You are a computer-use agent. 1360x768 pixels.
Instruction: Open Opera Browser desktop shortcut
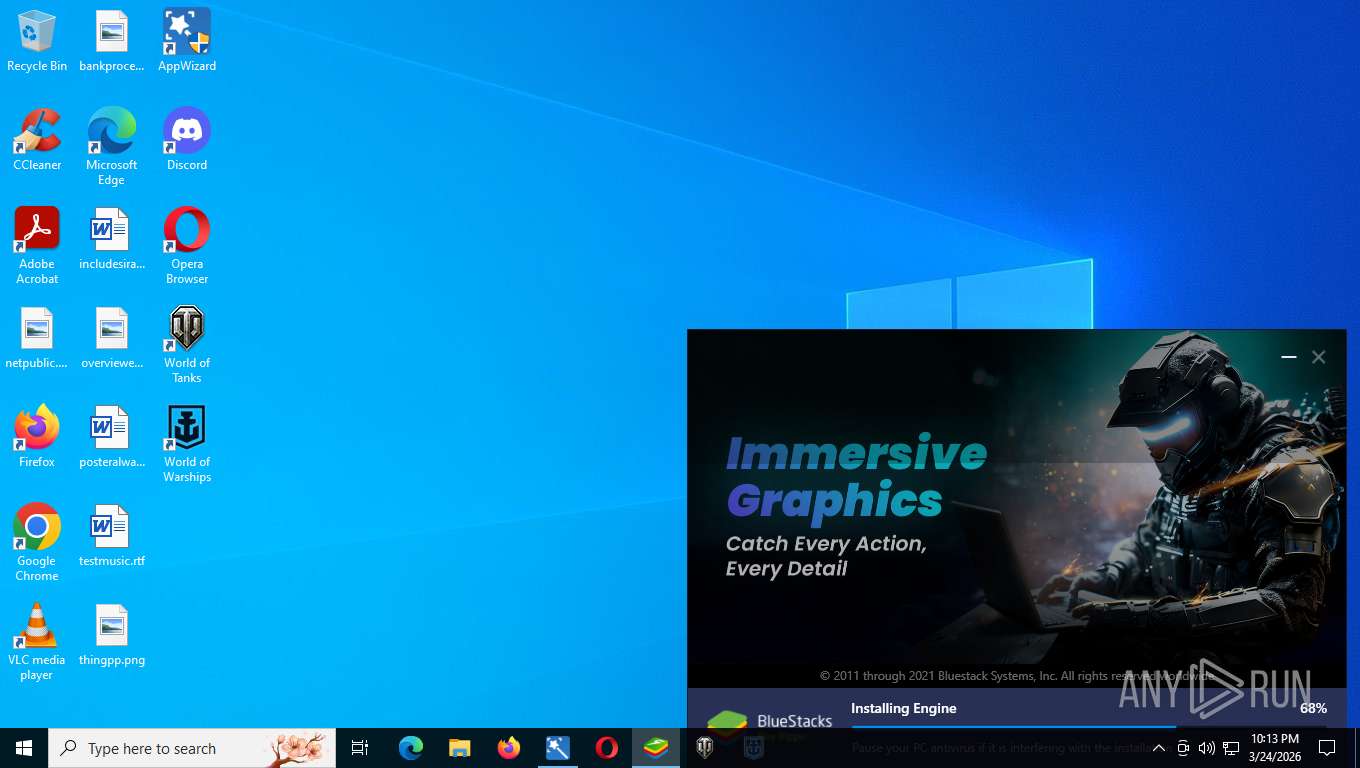(187, 246)
